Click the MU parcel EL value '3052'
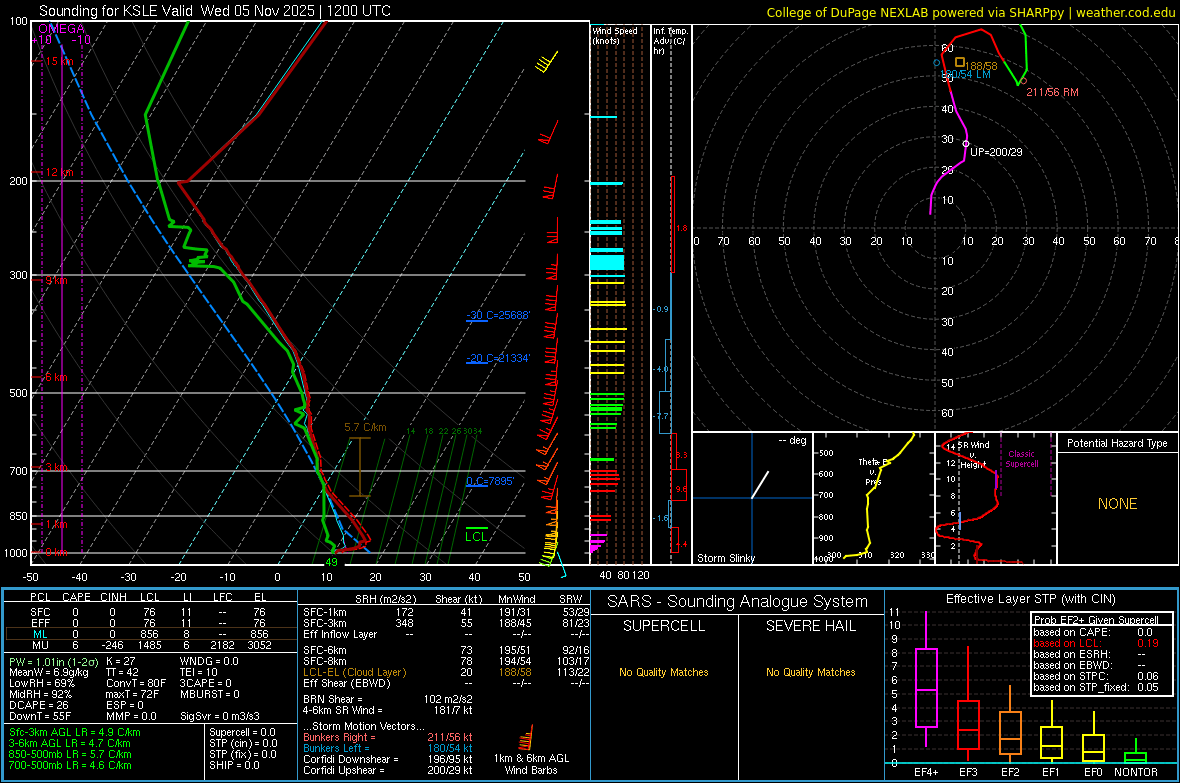Viewport: 1180px width, 783px height. [x=260, y=644]
